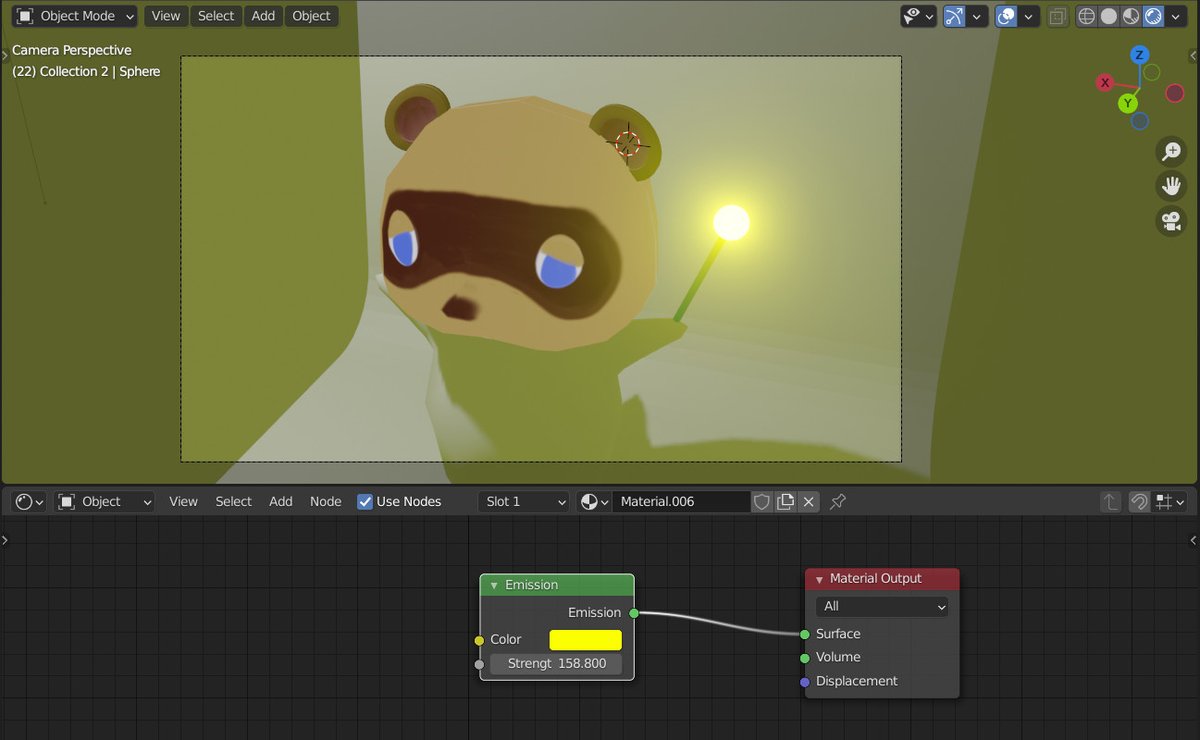1200x740 pixels.
Task: Go to parent node tree arrow icon
Action: click(1111, 501)
